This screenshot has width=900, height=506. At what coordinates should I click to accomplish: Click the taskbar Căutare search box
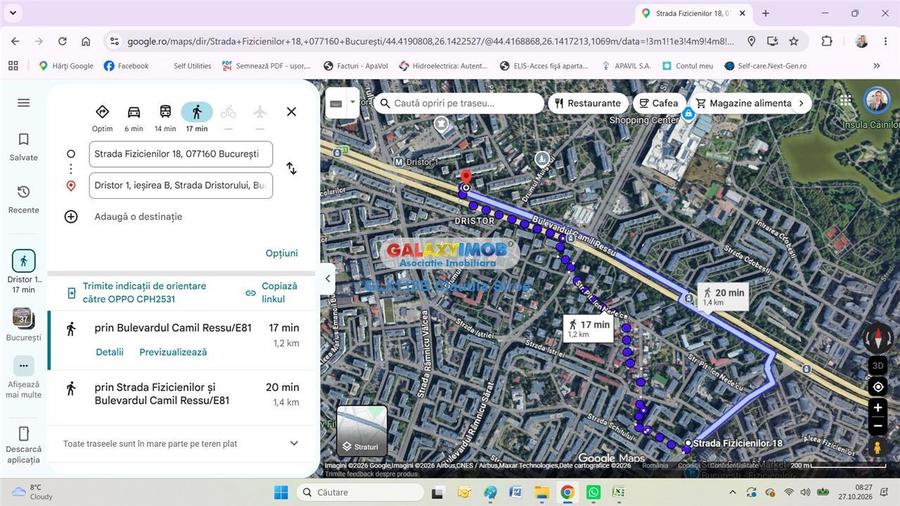point(360,492)
